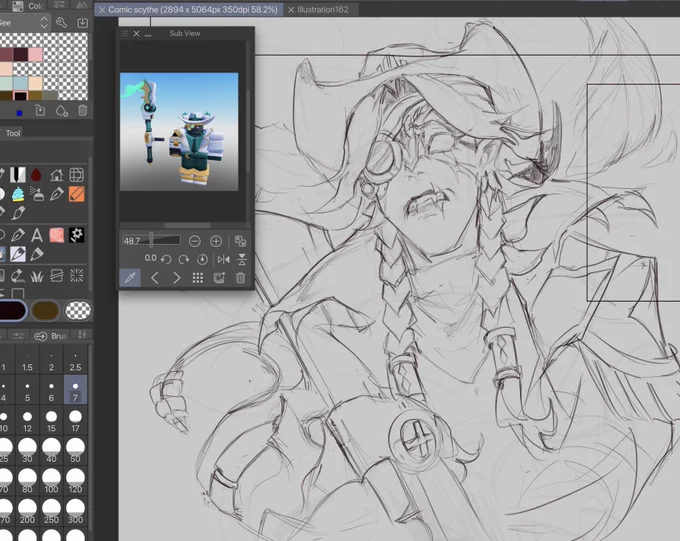Choose brush size 50
The width and height of the screenshot is (680, 541).
point(75,451)
